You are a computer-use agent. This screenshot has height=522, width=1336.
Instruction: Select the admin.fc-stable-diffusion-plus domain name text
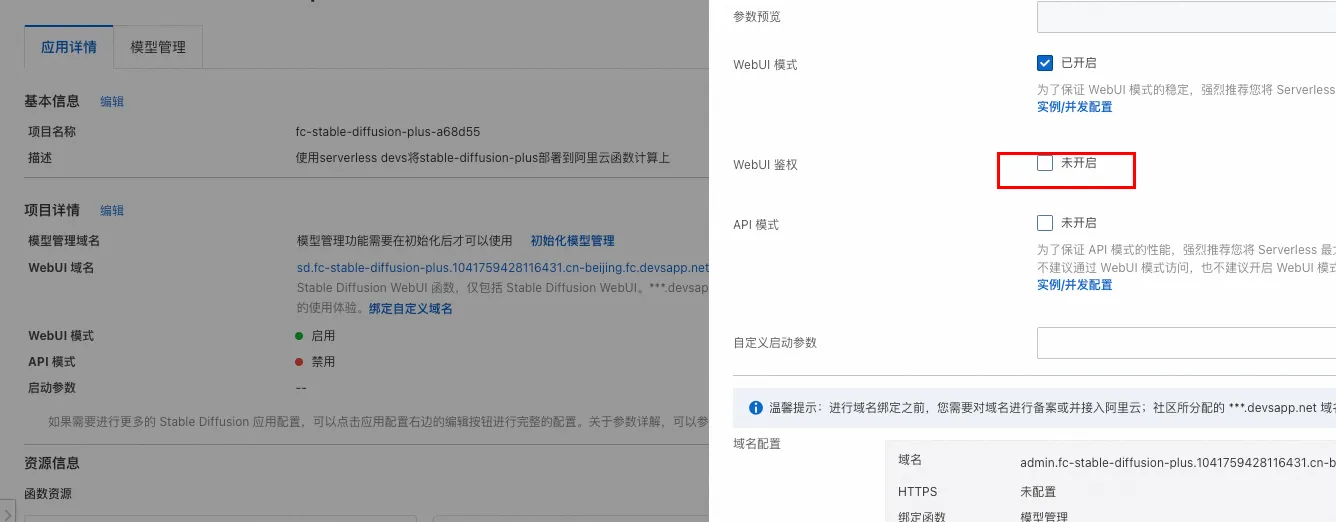pos(1178,462)
